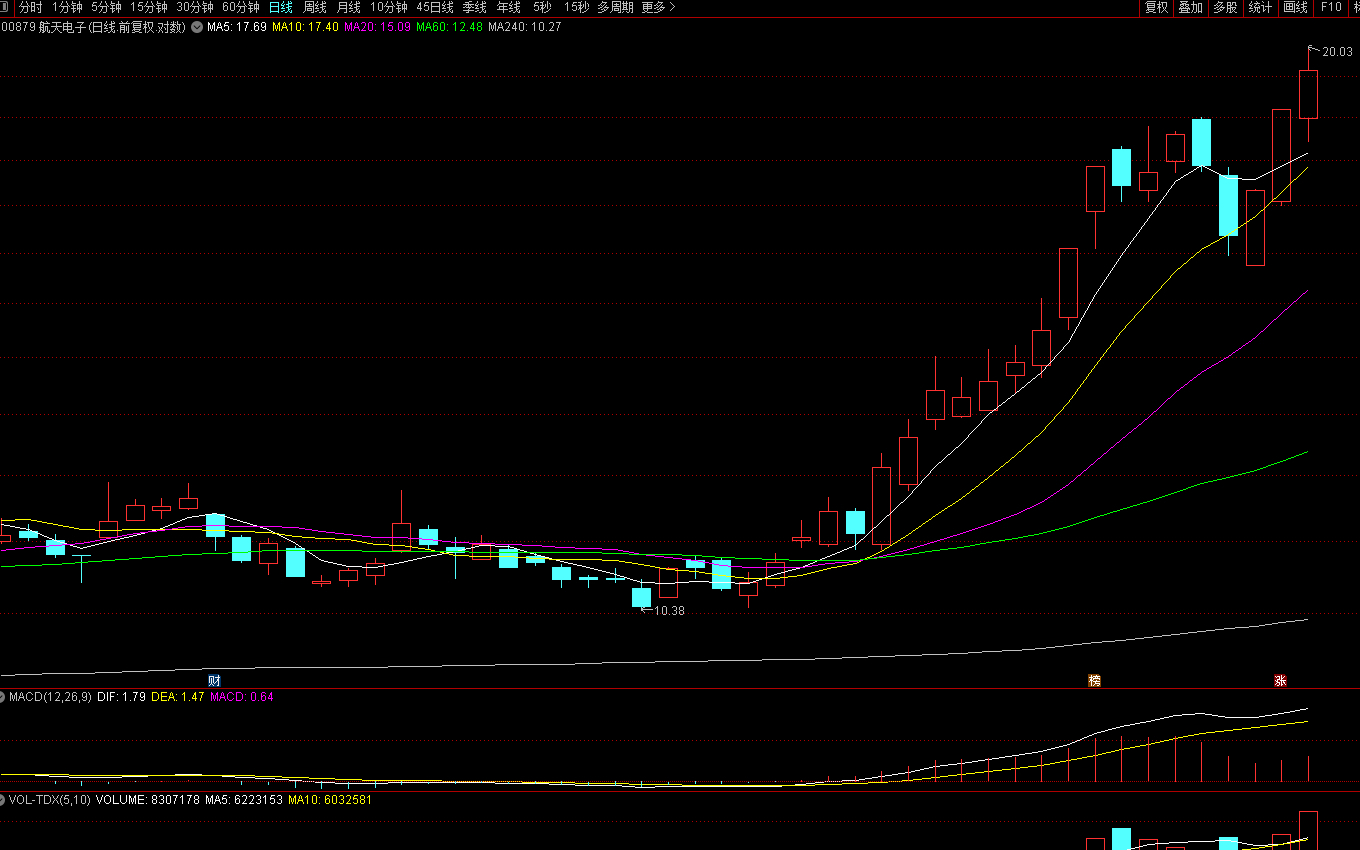The height and width of the screenshot is (850, 1360).
Task: Open F10 company information
Action: click(x=1331, y=7)
